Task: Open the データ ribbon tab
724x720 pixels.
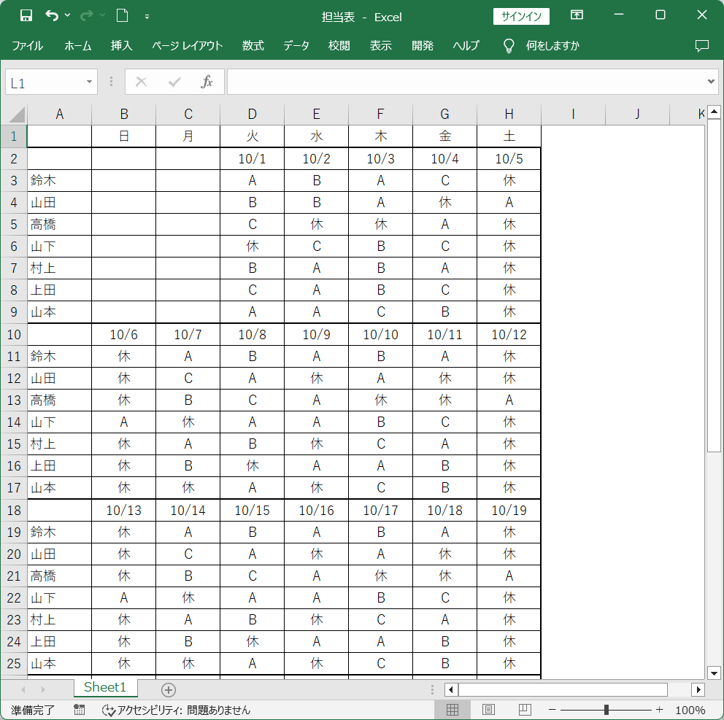Action: pyautogui.click(x=296, y=46)
